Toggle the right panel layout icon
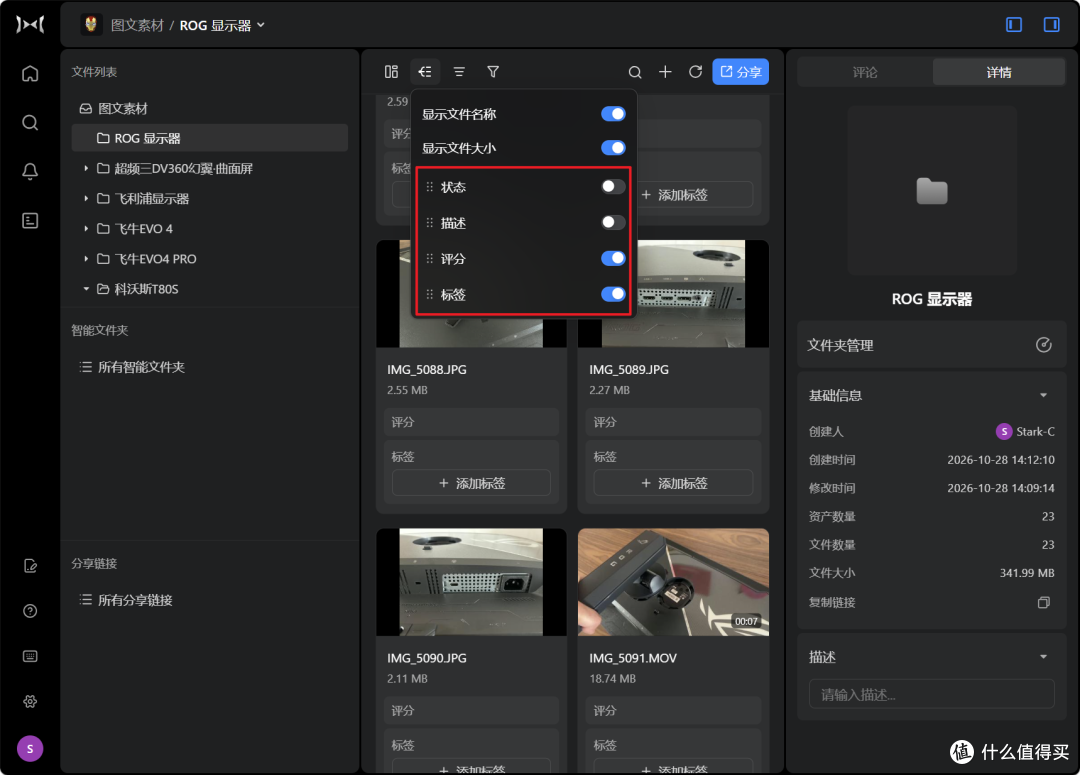 click(1052, 25)
